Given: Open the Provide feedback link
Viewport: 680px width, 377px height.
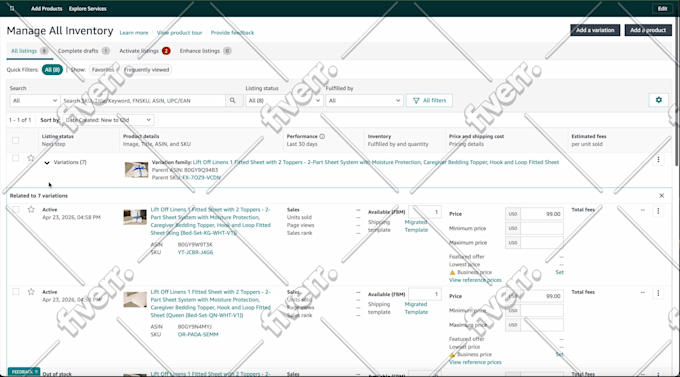Looking at the screenshot, I should coord(232,33).
